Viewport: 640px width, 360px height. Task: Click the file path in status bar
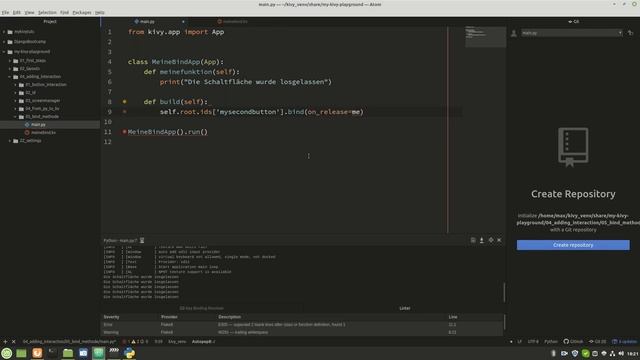[69, 342]
